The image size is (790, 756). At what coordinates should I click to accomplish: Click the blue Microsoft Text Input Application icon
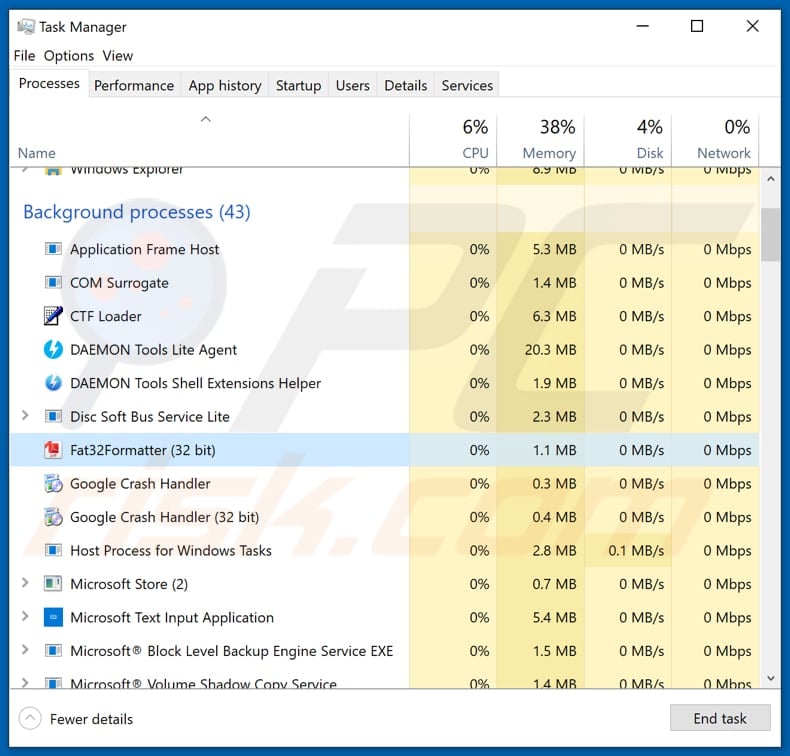point(53,617)
